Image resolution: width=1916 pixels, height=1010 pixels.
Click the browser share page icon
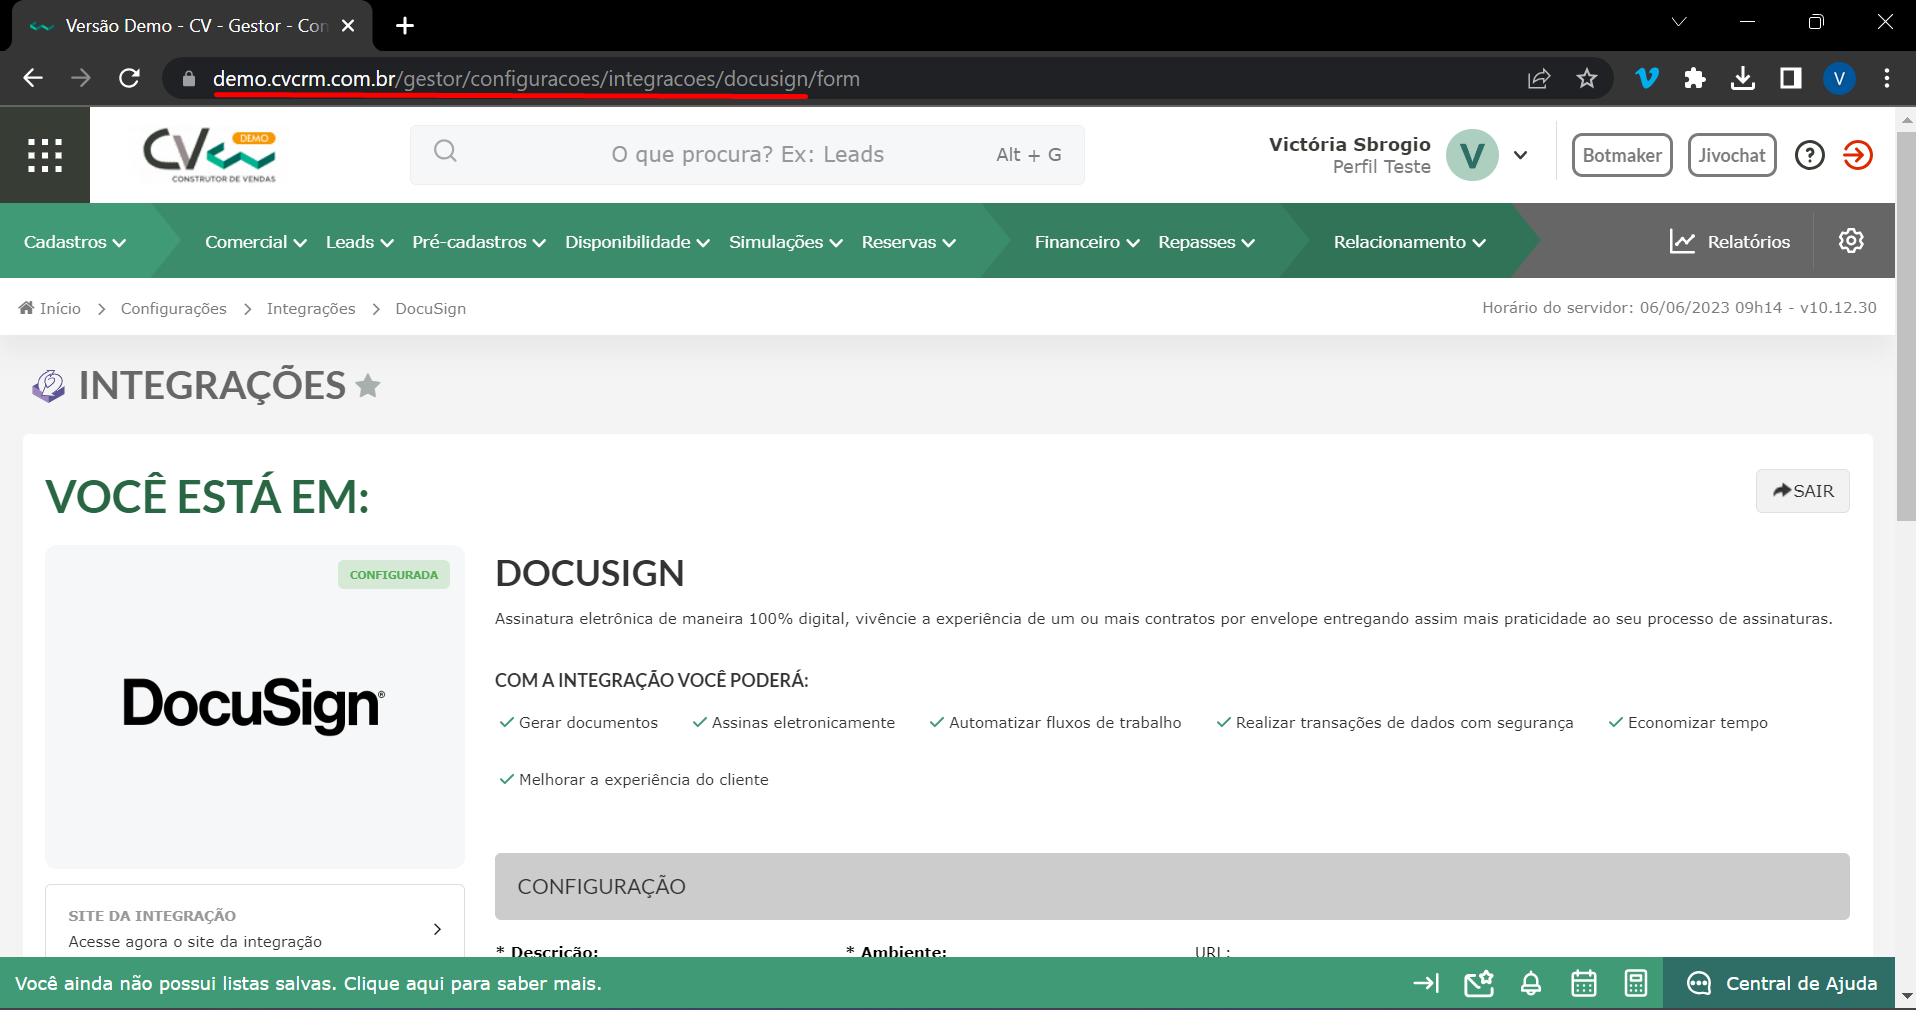[1539, 78]
